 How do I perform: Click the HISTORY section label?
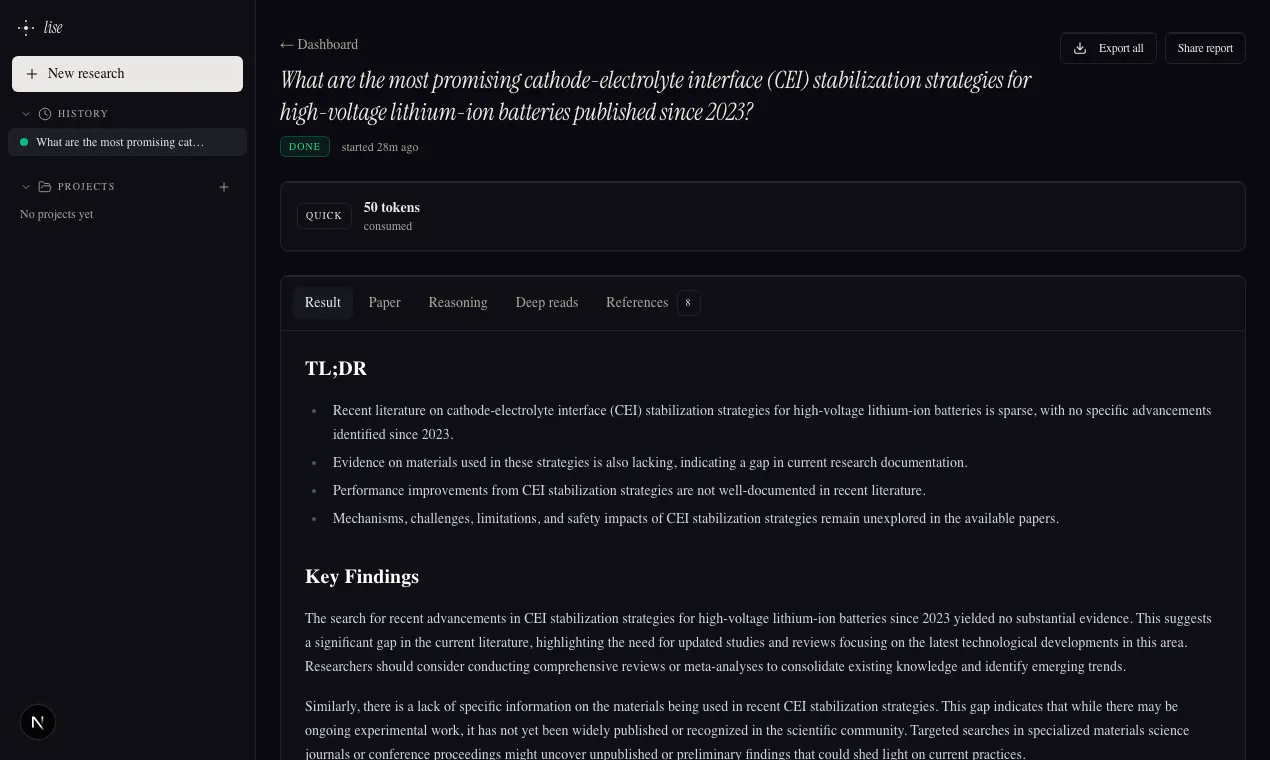(83, 114)
